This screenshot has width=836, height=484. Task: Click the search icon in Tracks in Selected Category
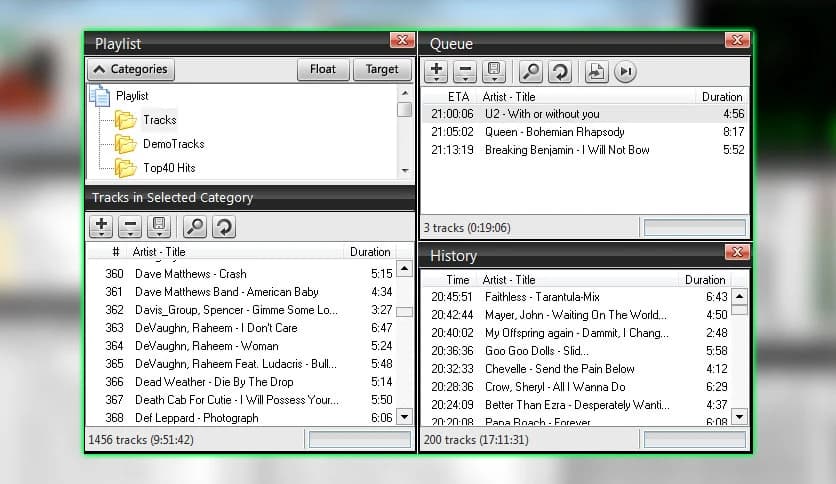pyautogui.click(x=195, y=227)
